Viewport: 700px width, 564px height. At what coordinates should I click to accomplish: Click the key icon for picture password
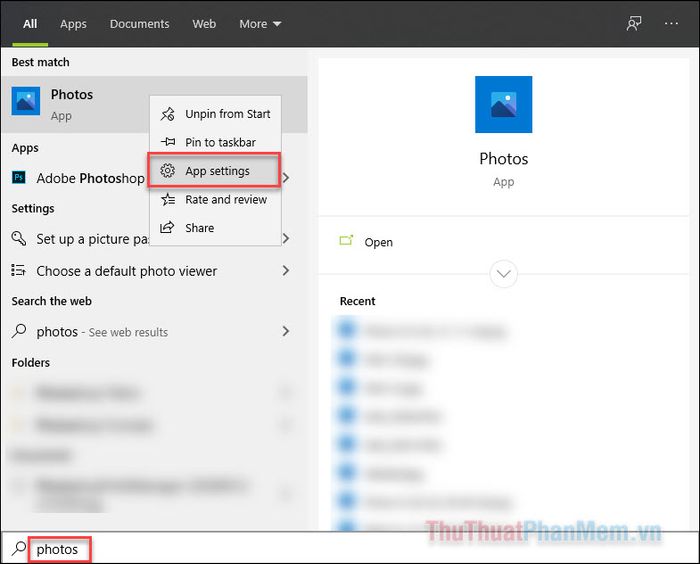18,238
